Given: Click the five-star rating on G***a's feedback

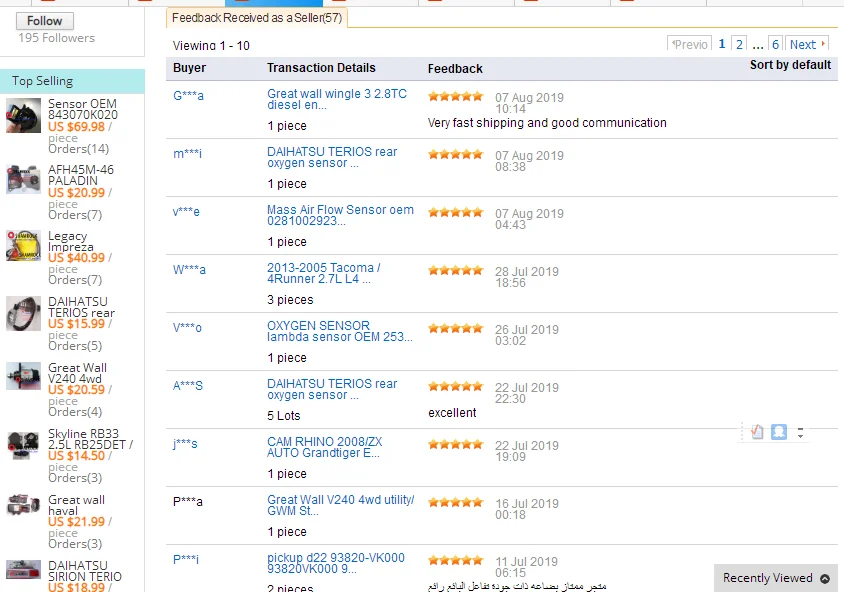Looking at the screenshot, I should (455, 96).
